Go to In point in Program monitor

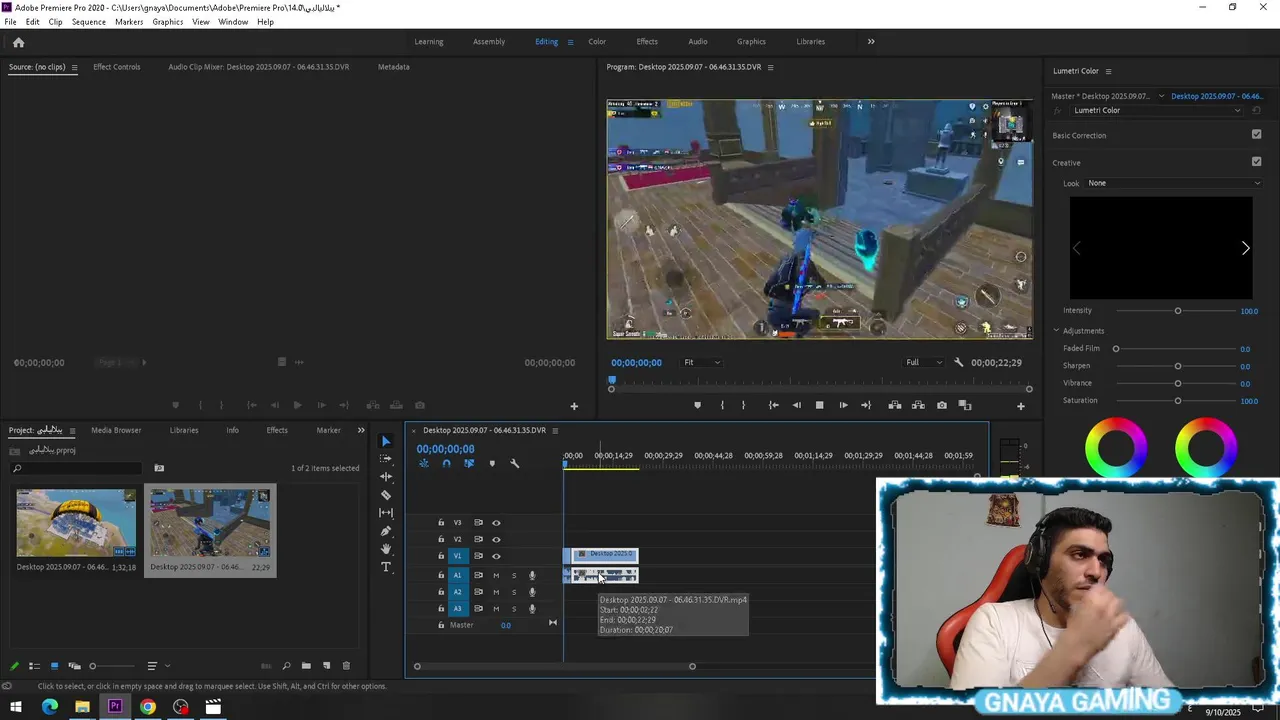[773, 405]
